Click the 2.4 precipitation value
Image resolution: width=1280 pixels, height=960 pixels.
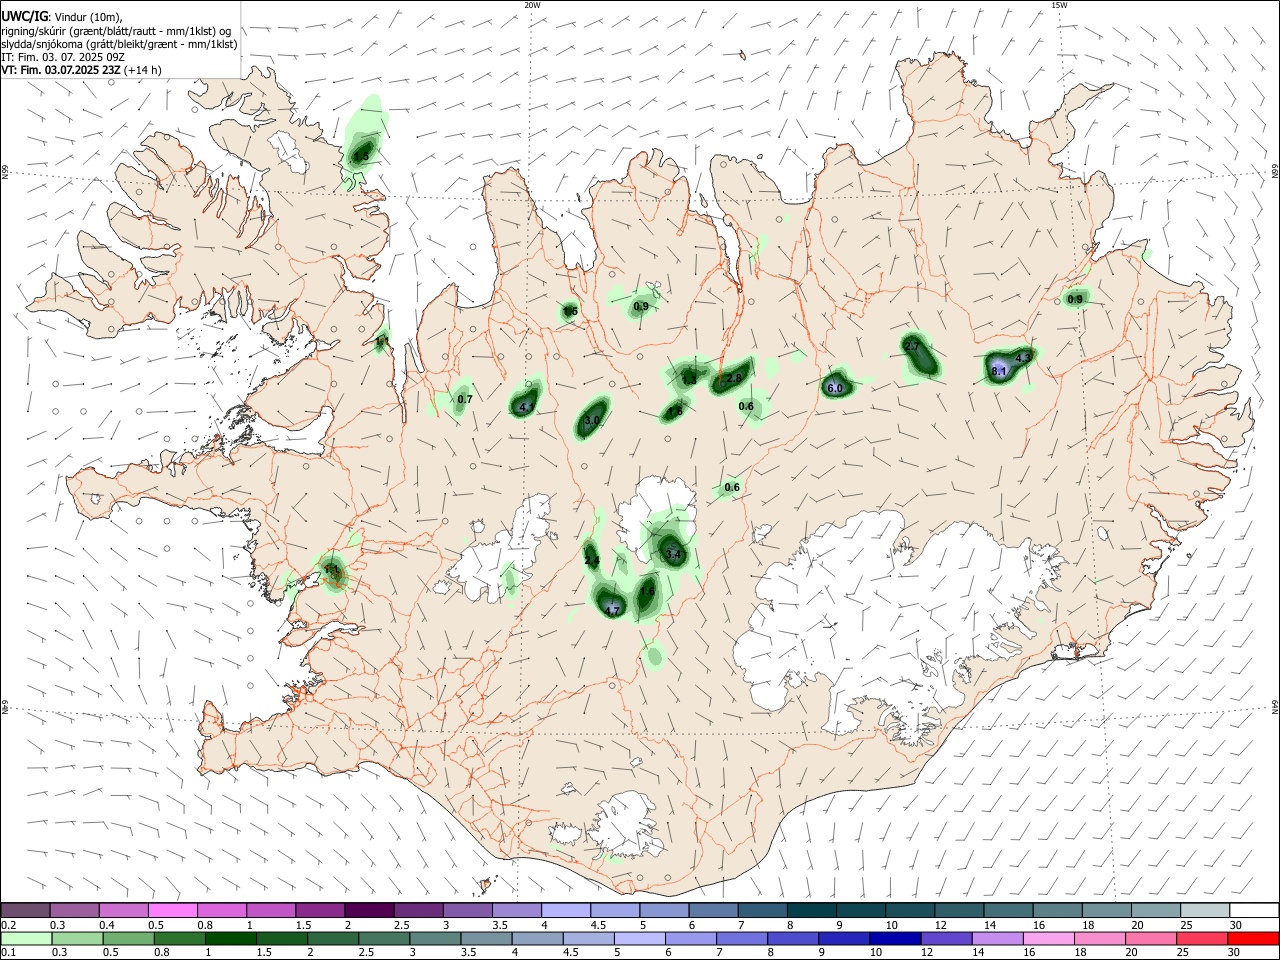point(592,561)
